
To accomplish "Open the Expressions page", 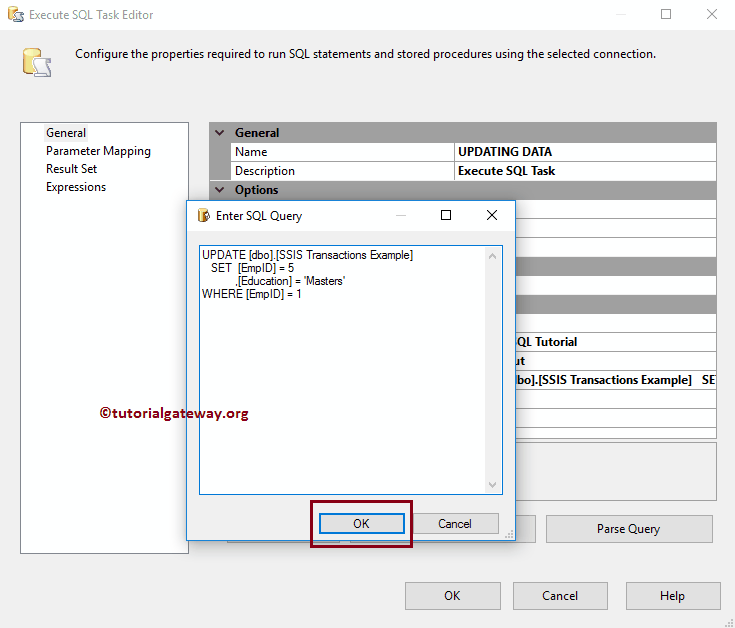I will point(76,187).
